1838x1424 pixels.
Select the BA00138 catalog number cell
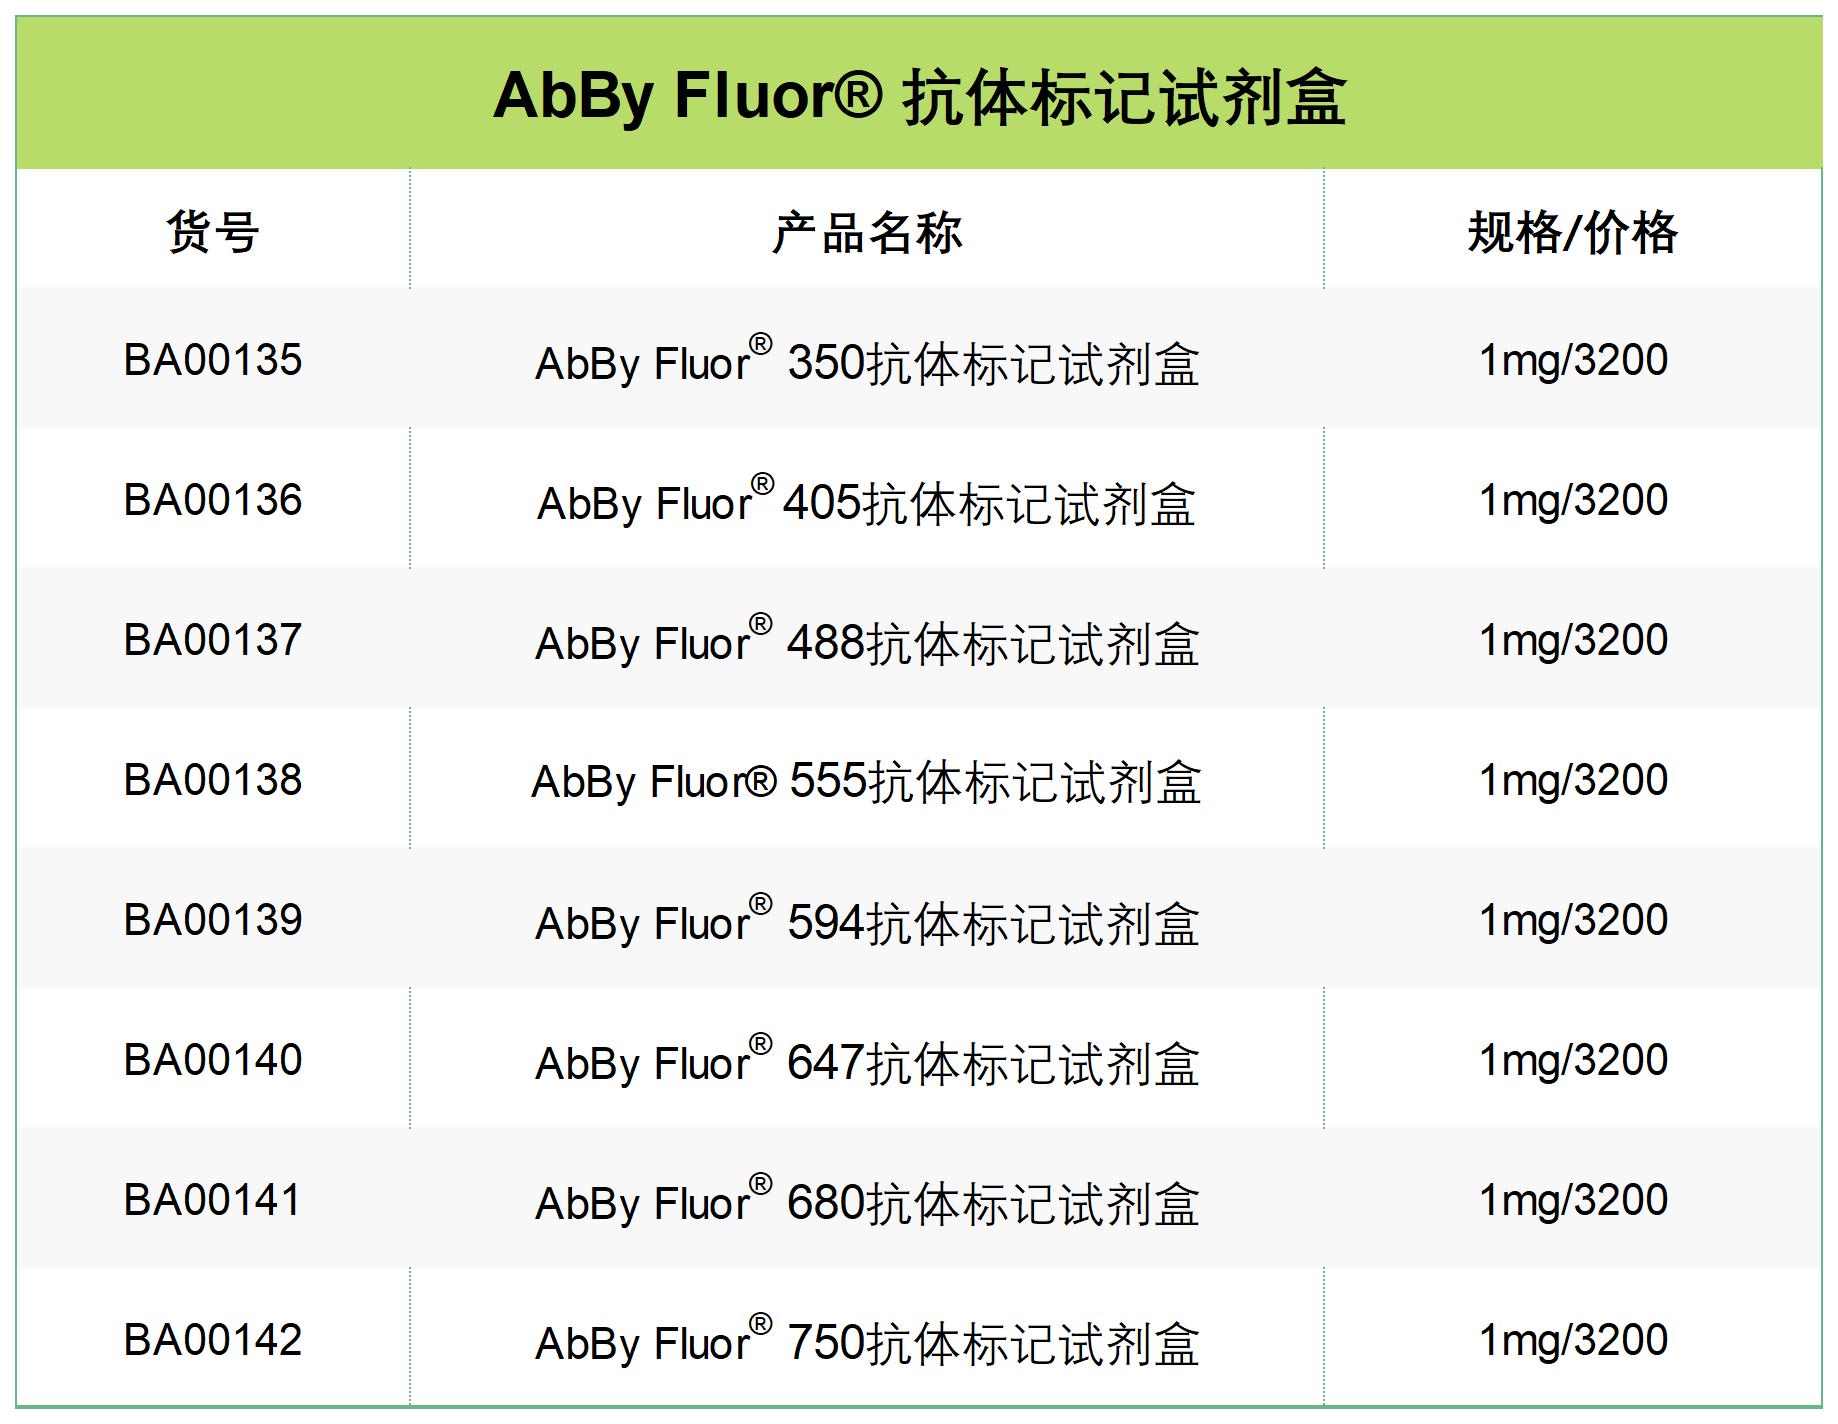(x=213, y=780)
